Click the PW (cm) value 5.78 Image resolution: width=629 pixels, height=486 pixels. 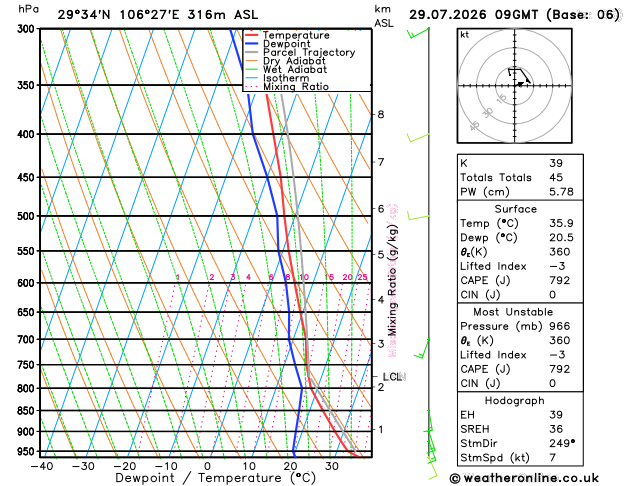point(561,192)
